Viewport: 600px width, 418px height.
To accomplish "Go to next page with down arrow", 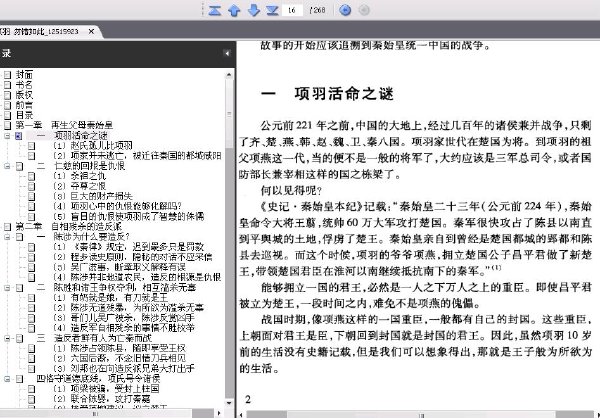I will point(254,10).
